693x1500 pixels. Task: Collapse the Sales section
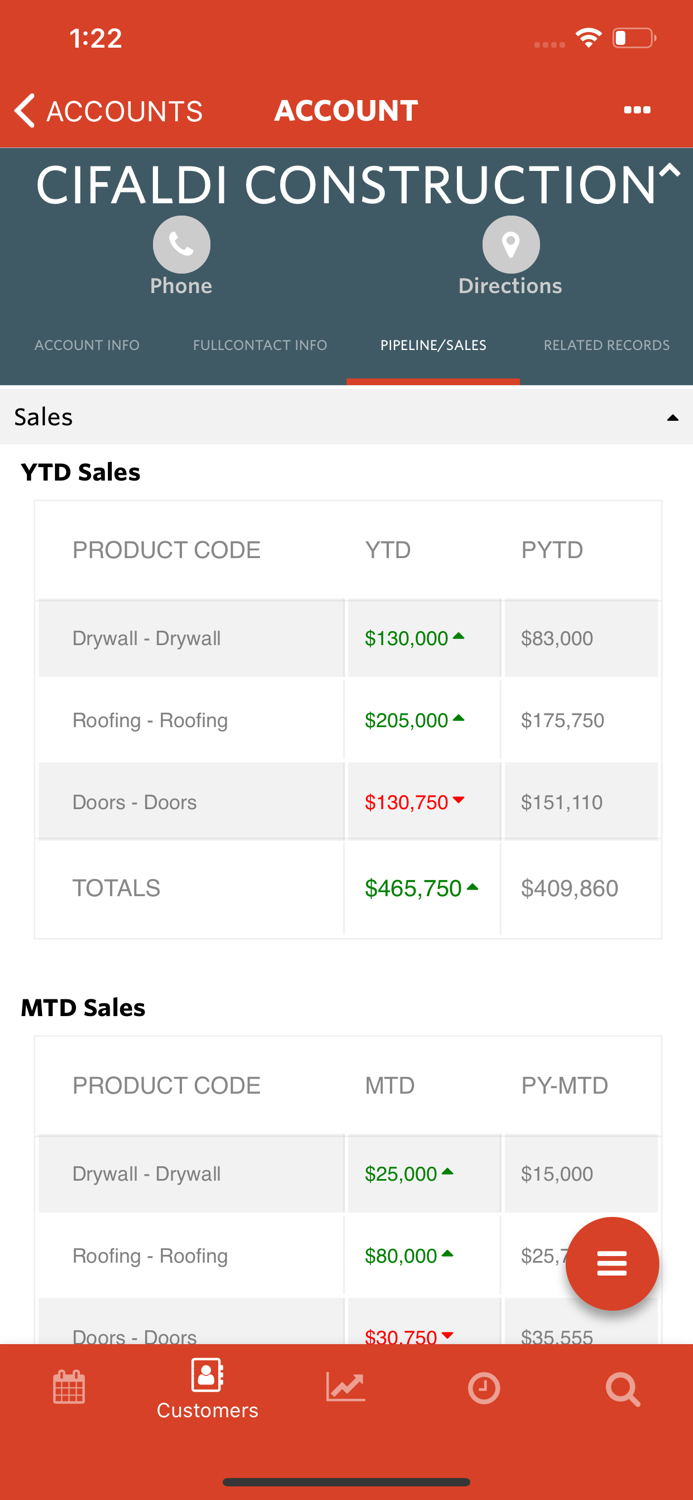[672, 416]
